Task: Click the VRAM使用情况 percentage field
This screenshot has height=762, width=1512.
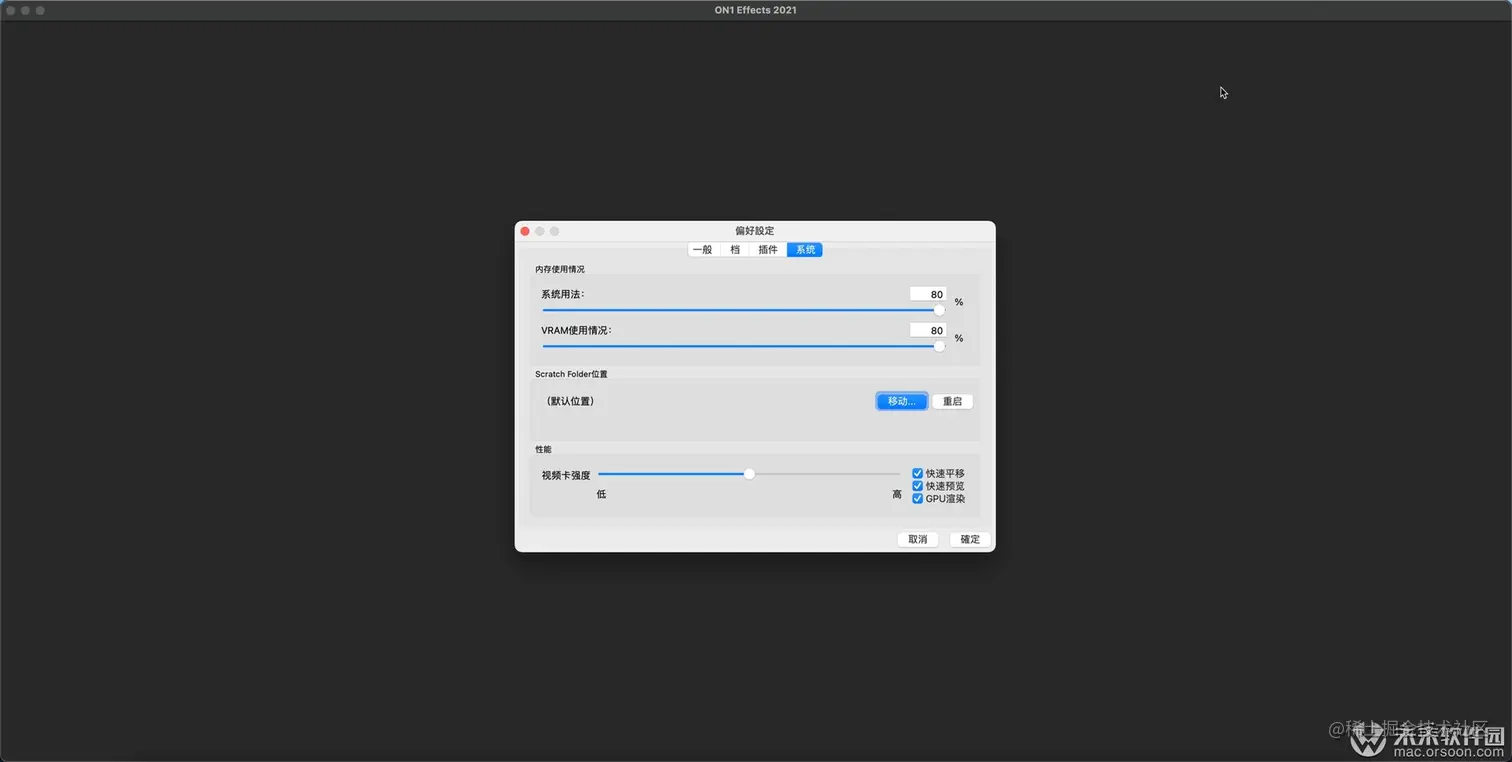Action: tap(928, 330)
